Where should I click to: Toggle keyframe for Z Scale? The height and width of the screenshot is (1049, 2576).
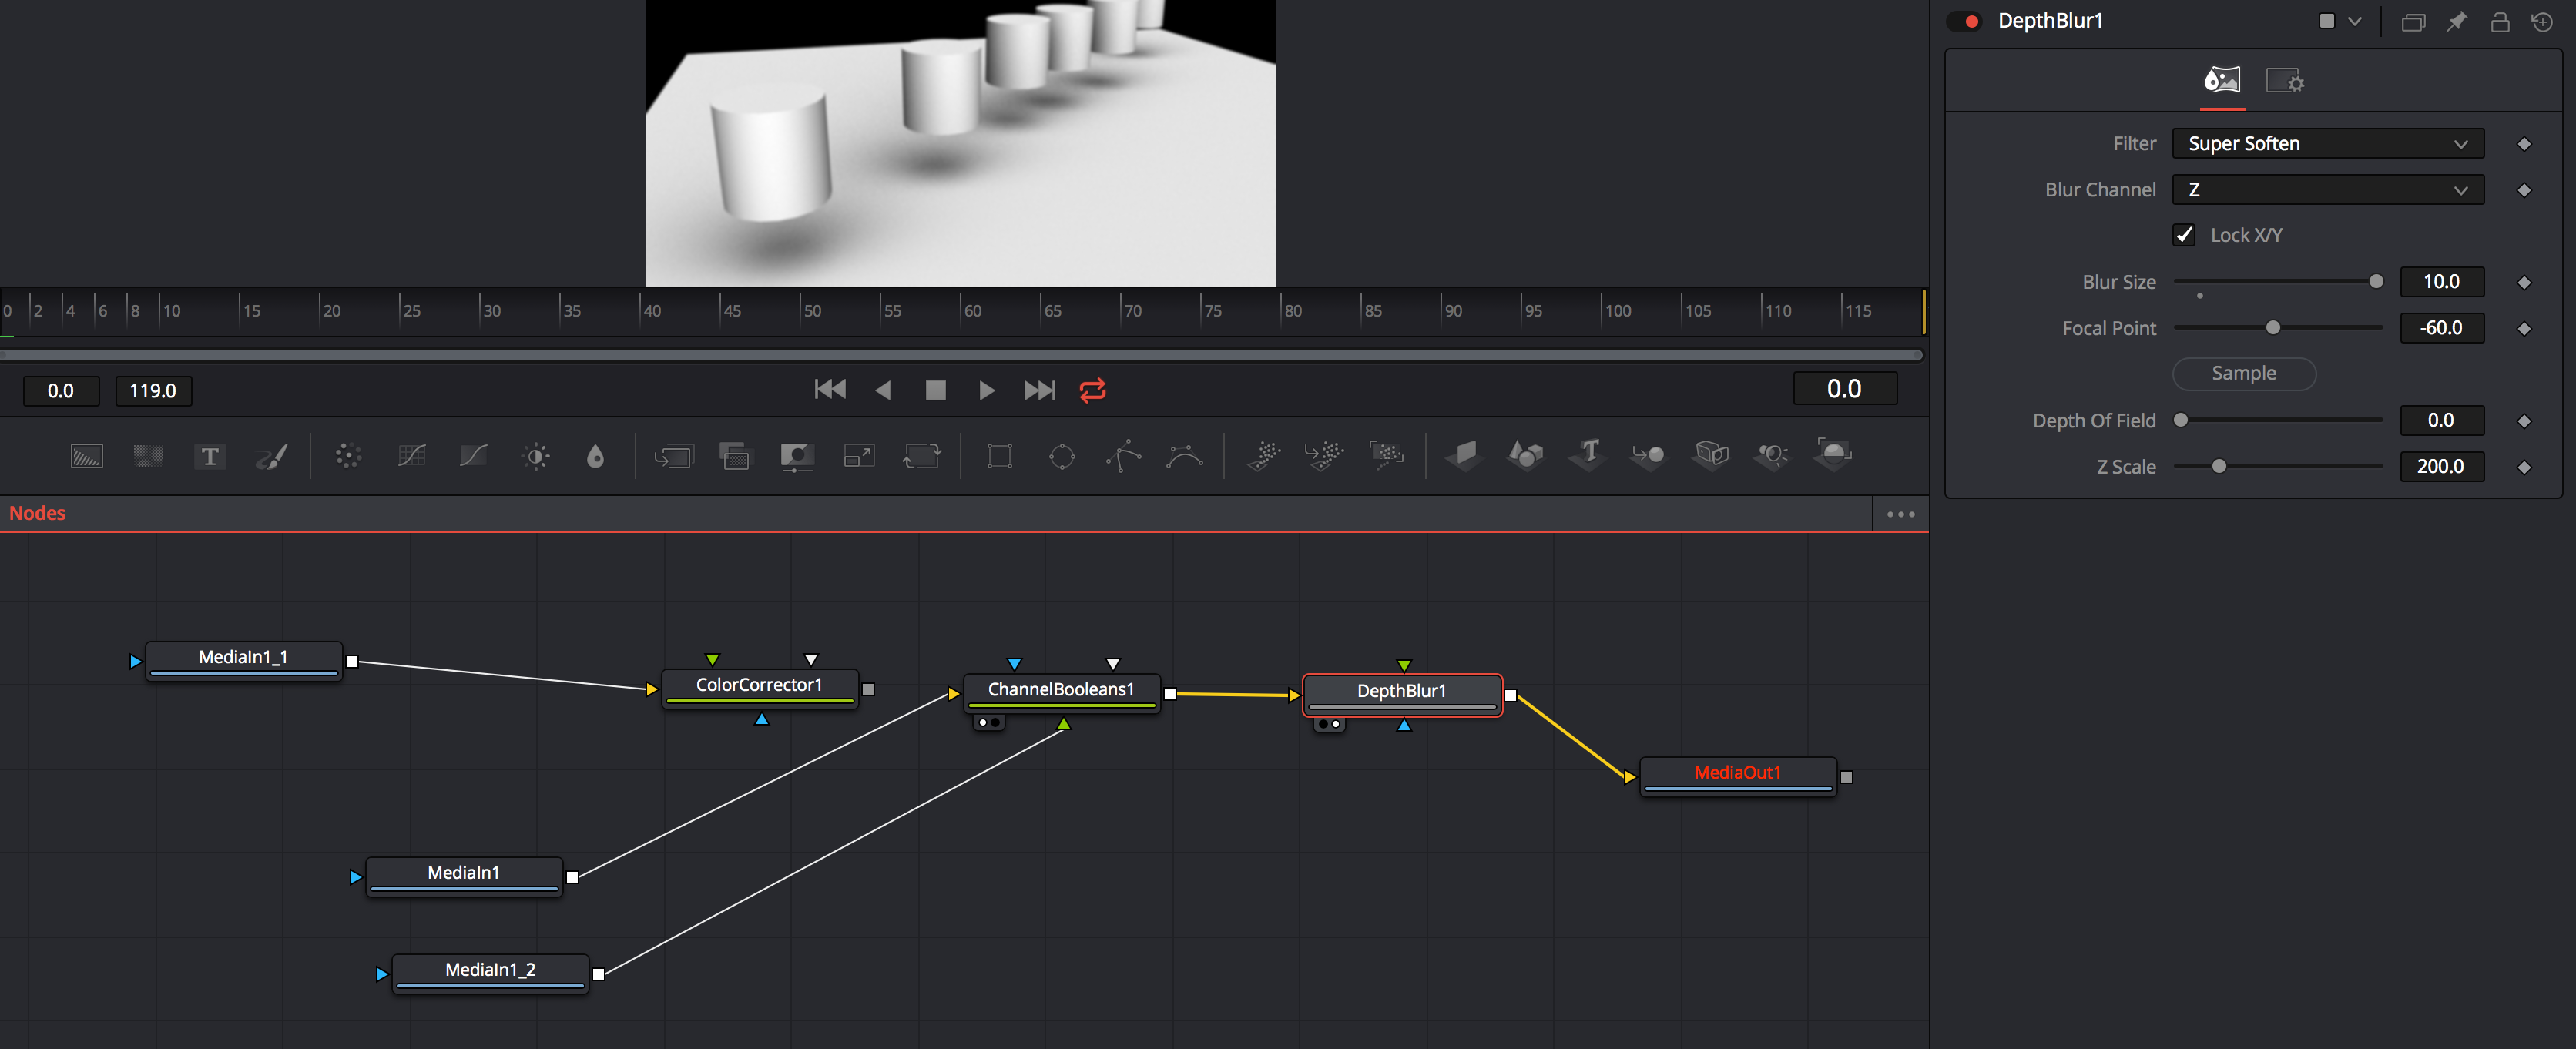(2523, 467)
